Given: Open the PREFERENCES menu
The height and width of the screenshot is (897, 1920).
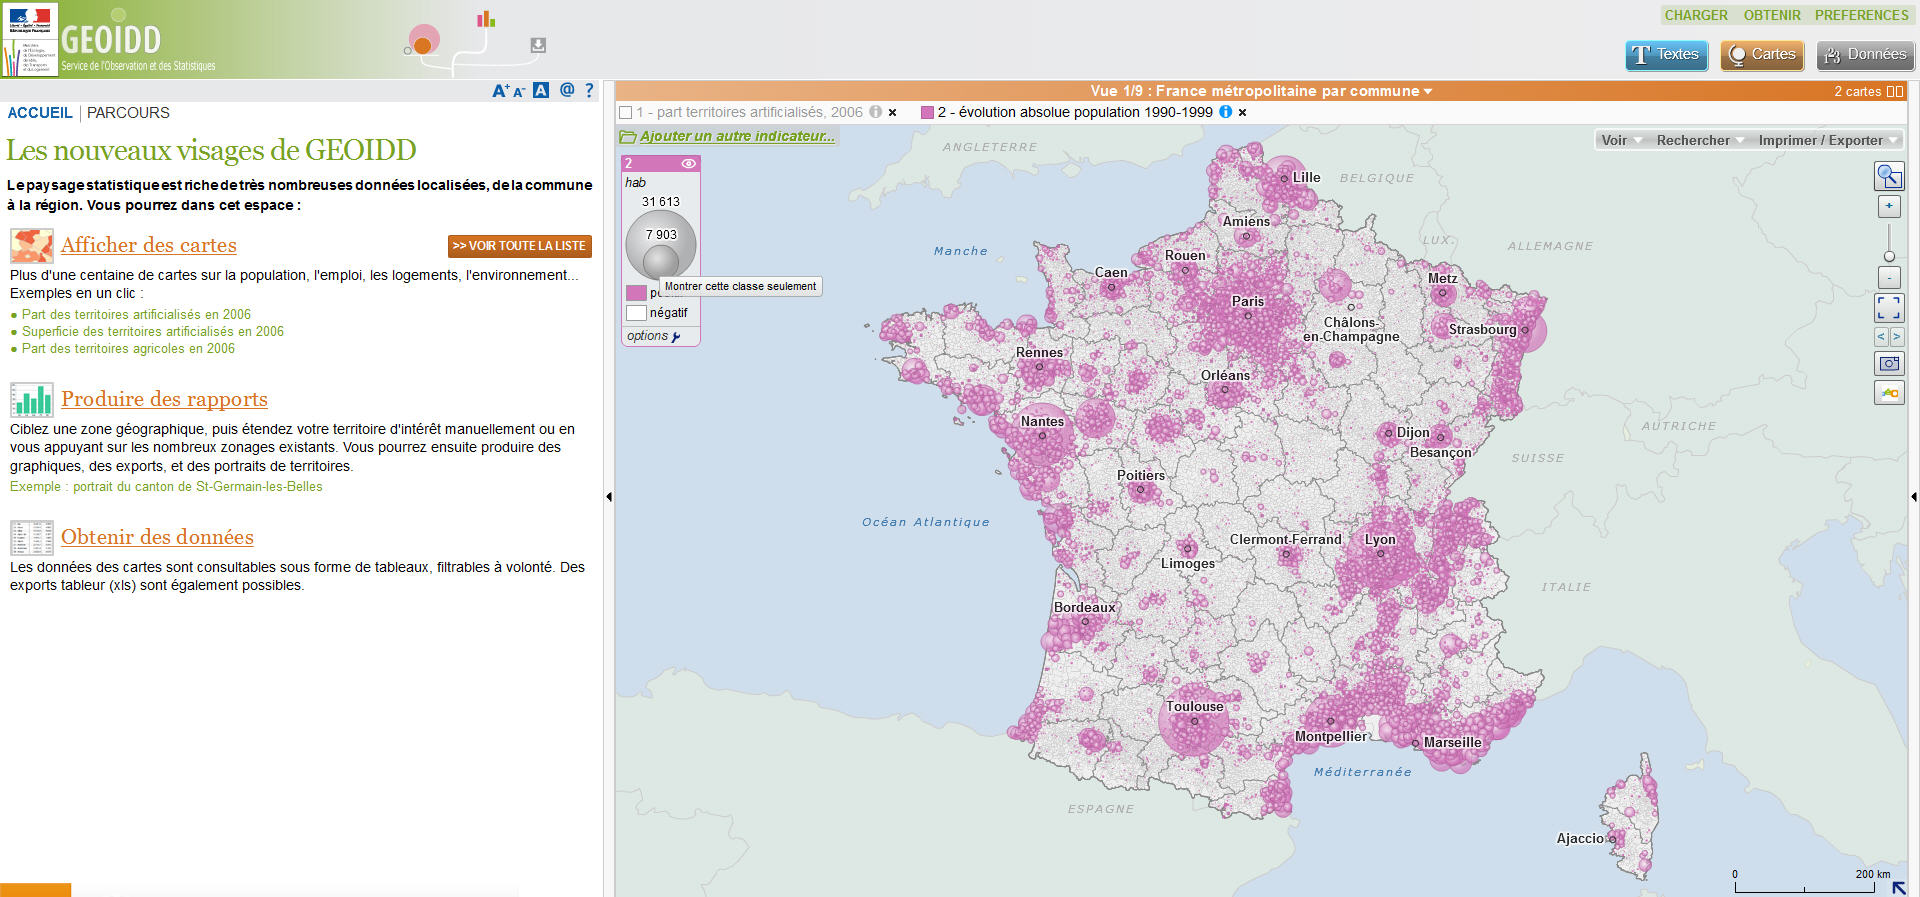Looking at the screenshot, I should tap(1861, 15).
